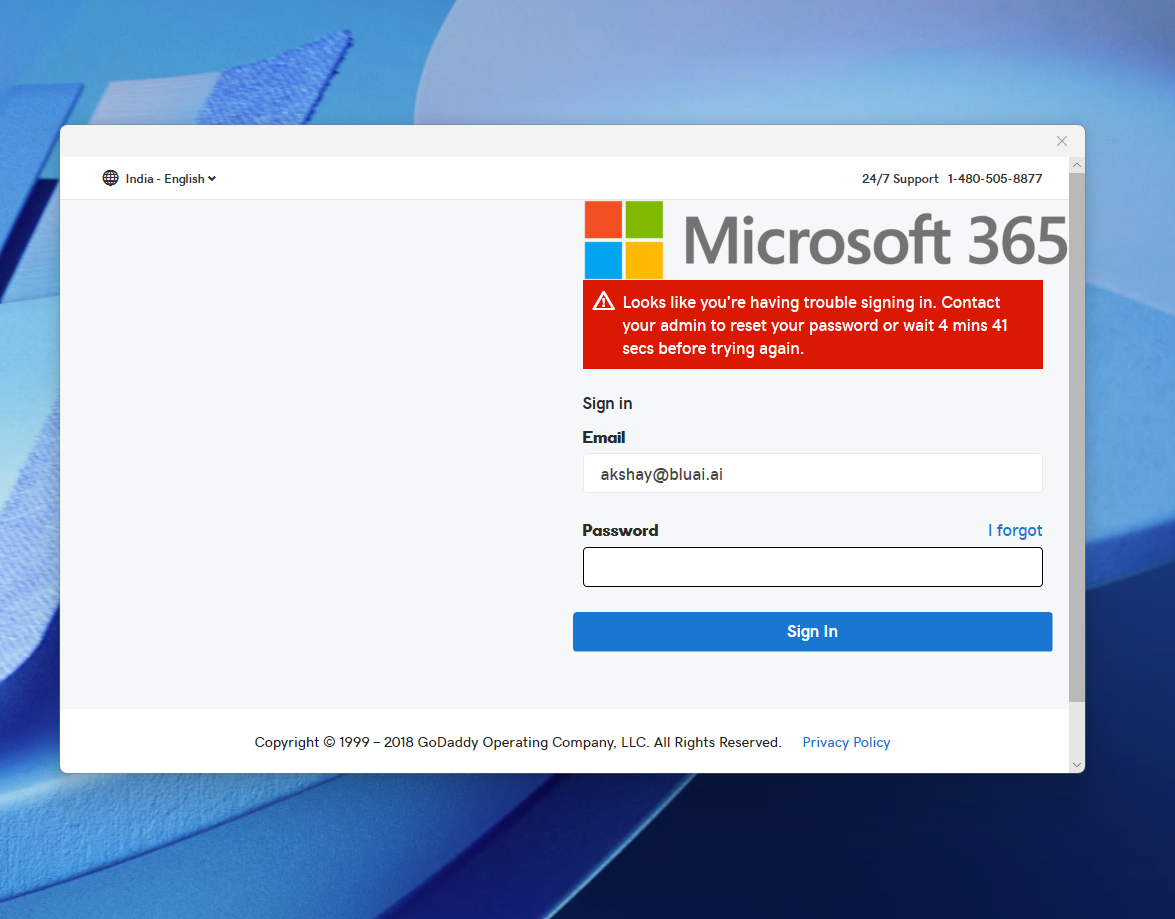Click the 24/7 Support label
Viewport: 1175px width, 919px height.
pos(900,178)
